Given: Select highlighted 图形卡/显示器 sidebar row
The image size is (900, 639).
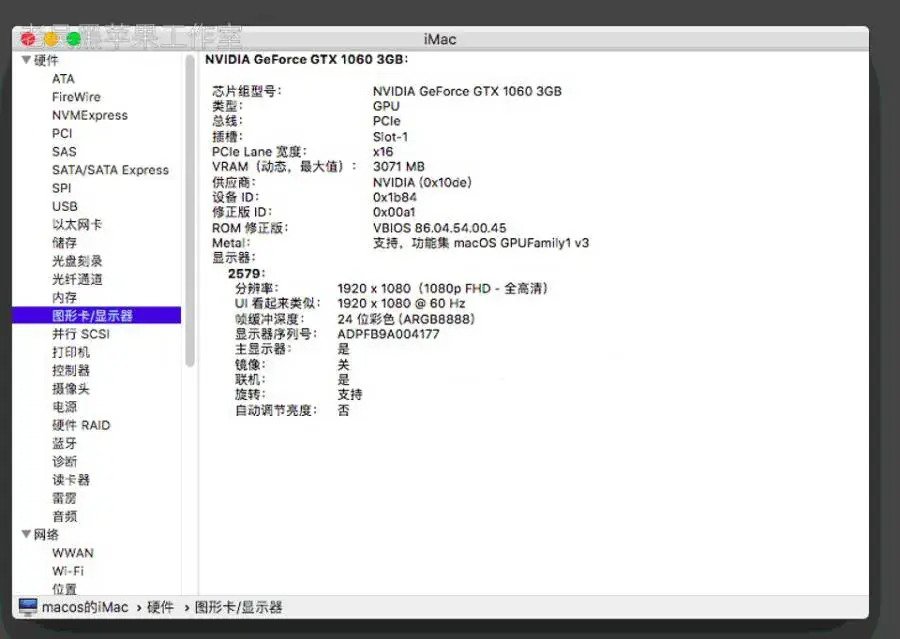Looking at the screenshot, I should tap(96, 315).
